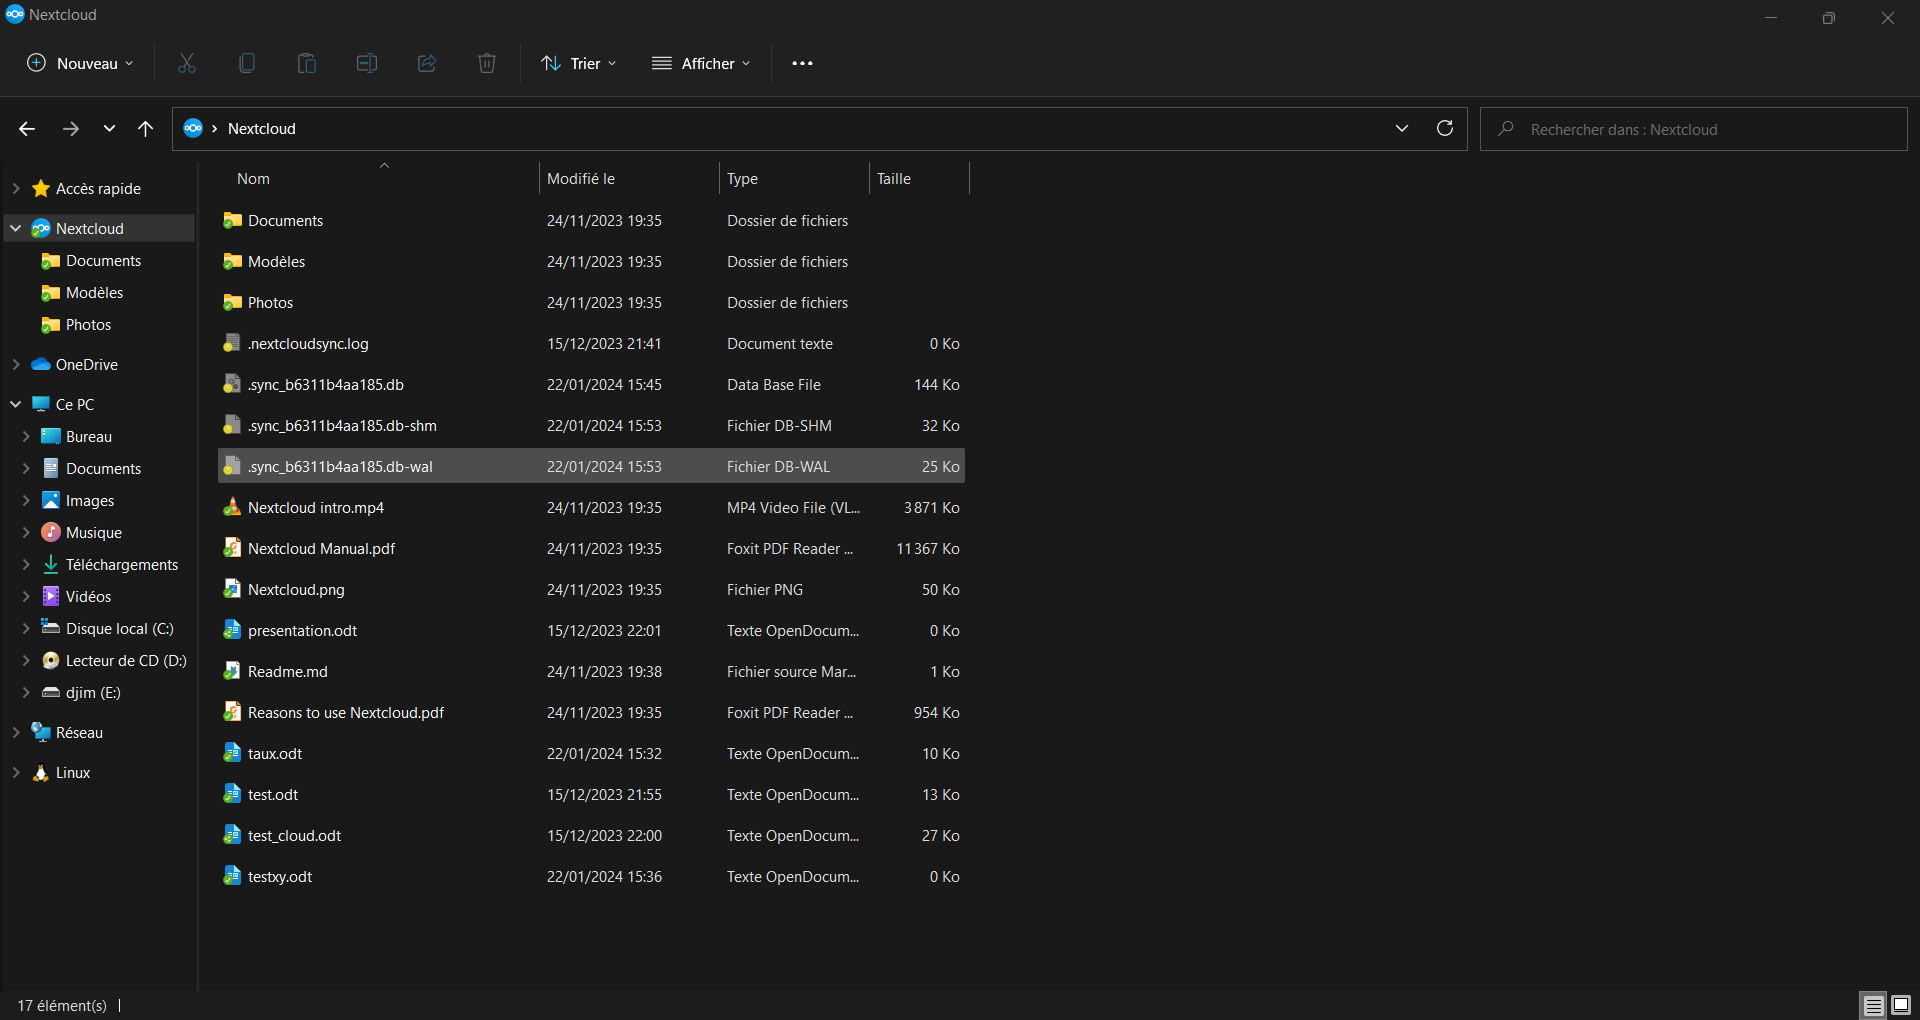Select Images in the navigation pane
Viewport: 1920px width, 1020px height.
coord(90,500)
